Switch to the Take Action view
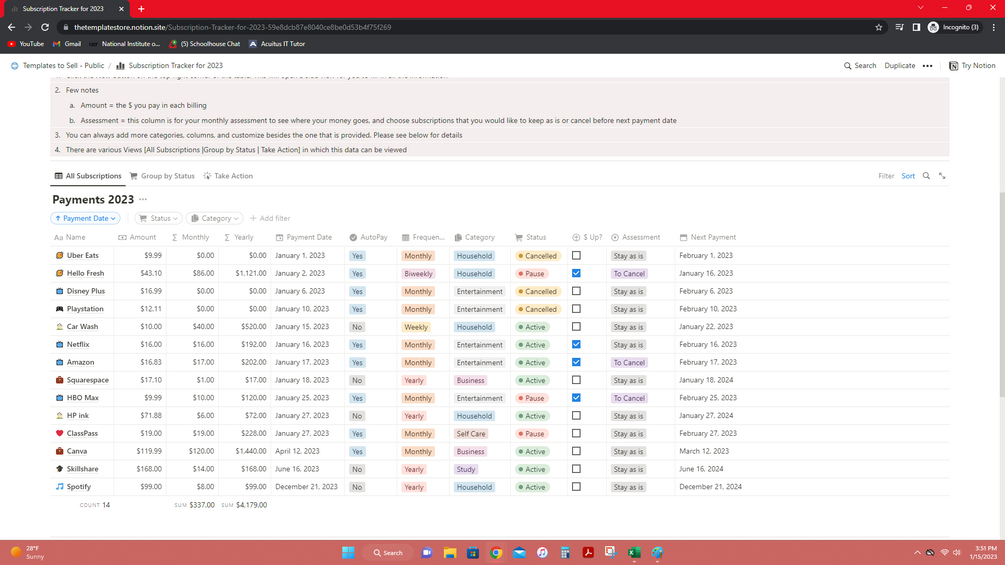This screenshot has width=1005, height=565. pos(228,176)
